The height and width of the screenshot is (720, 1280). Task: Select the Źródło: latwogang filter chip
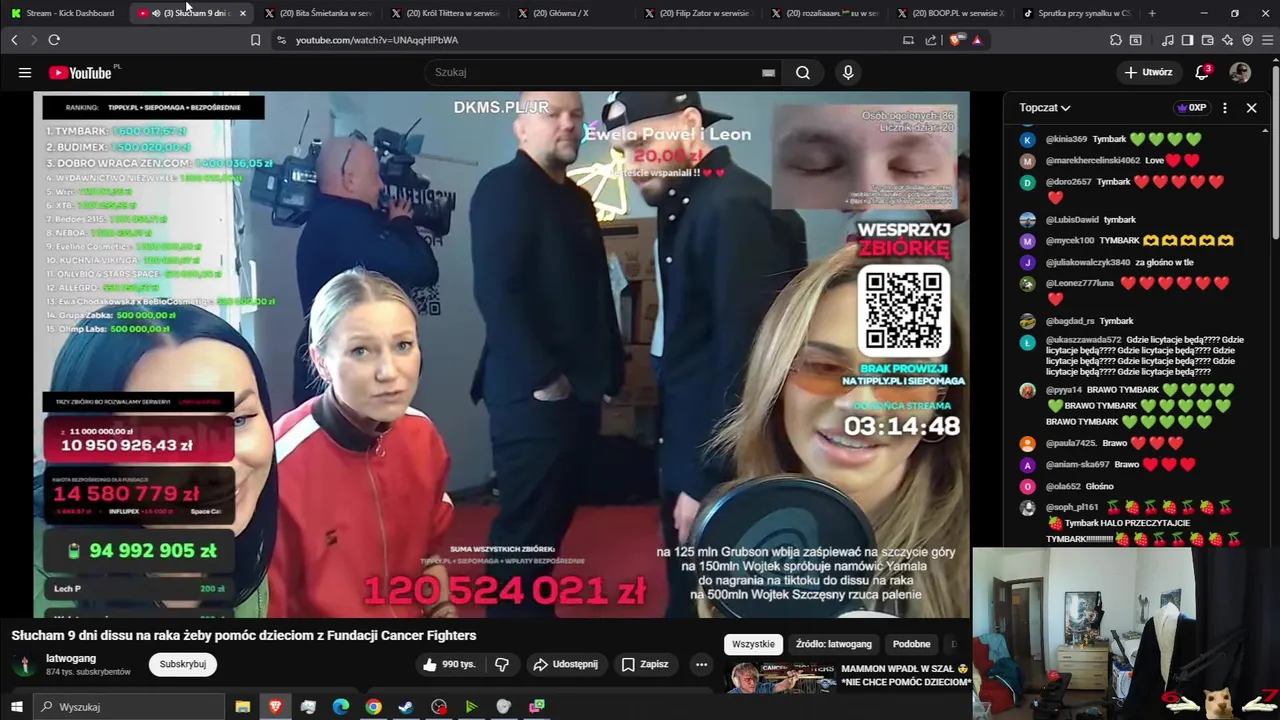[834, 644]
